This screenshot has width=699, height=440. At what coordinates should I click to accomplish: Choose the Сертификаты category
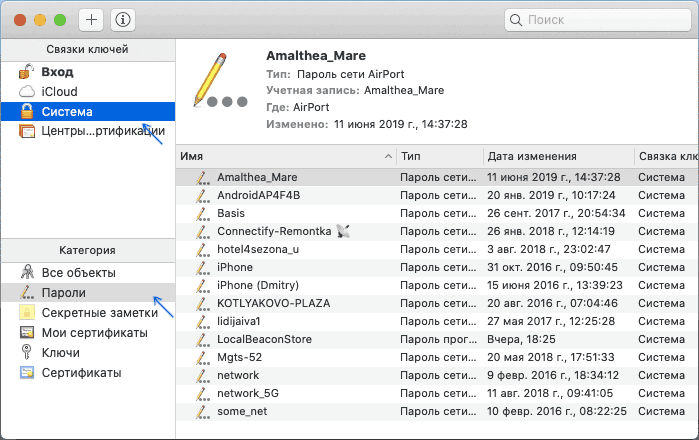click(88, 373)
